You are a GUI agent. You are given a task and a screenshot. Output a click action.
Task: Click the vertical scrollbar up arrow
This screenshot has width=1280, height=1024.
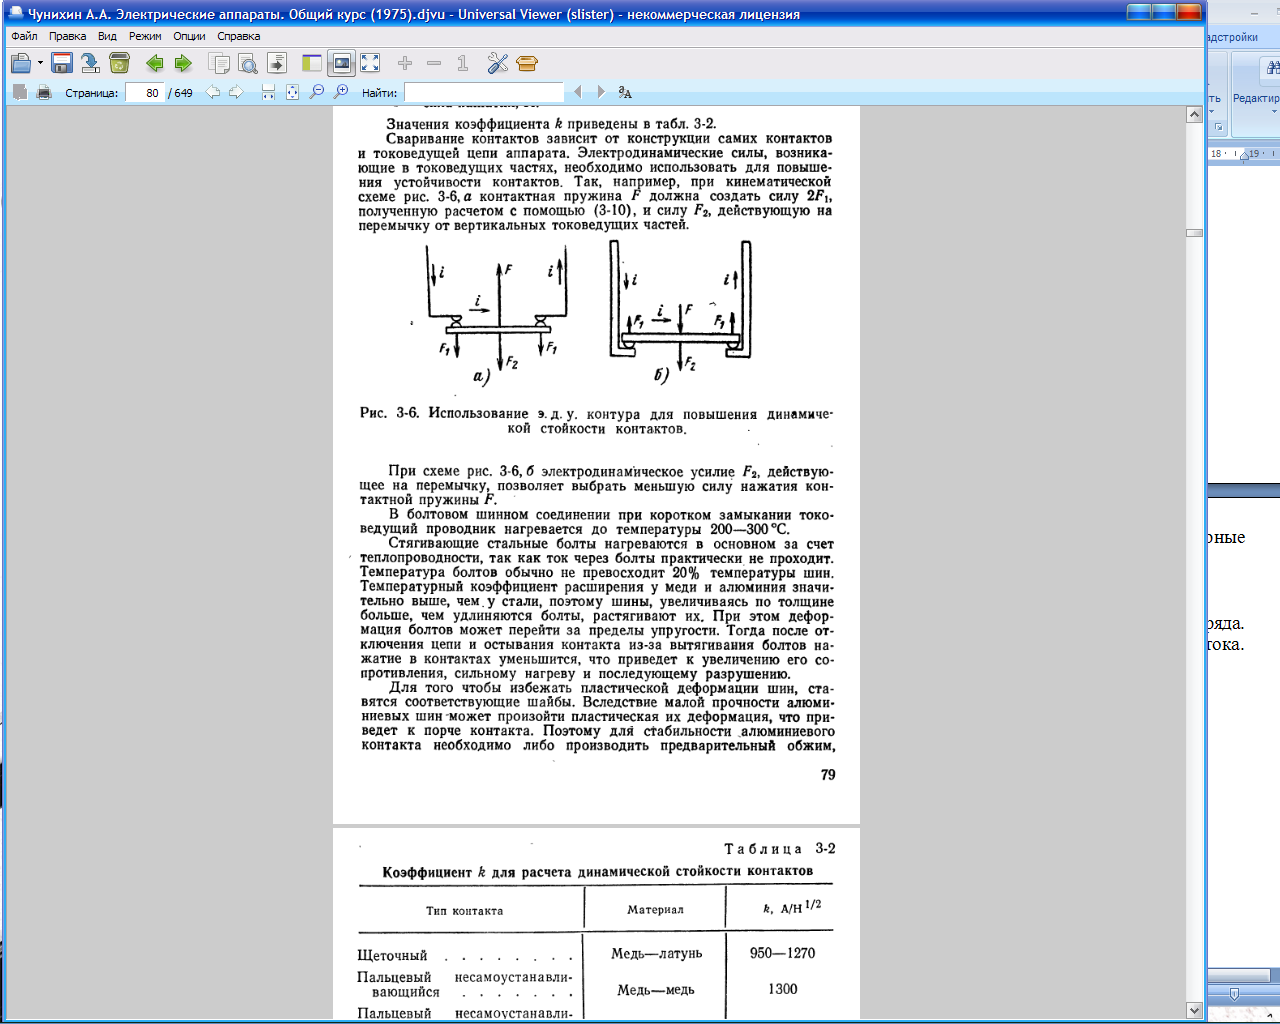click(1194, 115)
